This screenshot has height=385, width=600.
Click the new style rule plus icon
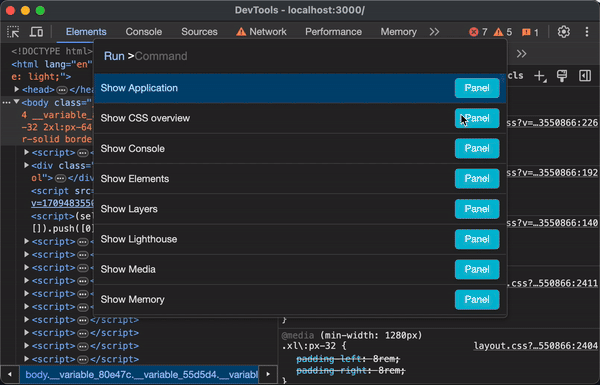coord(540,76)
